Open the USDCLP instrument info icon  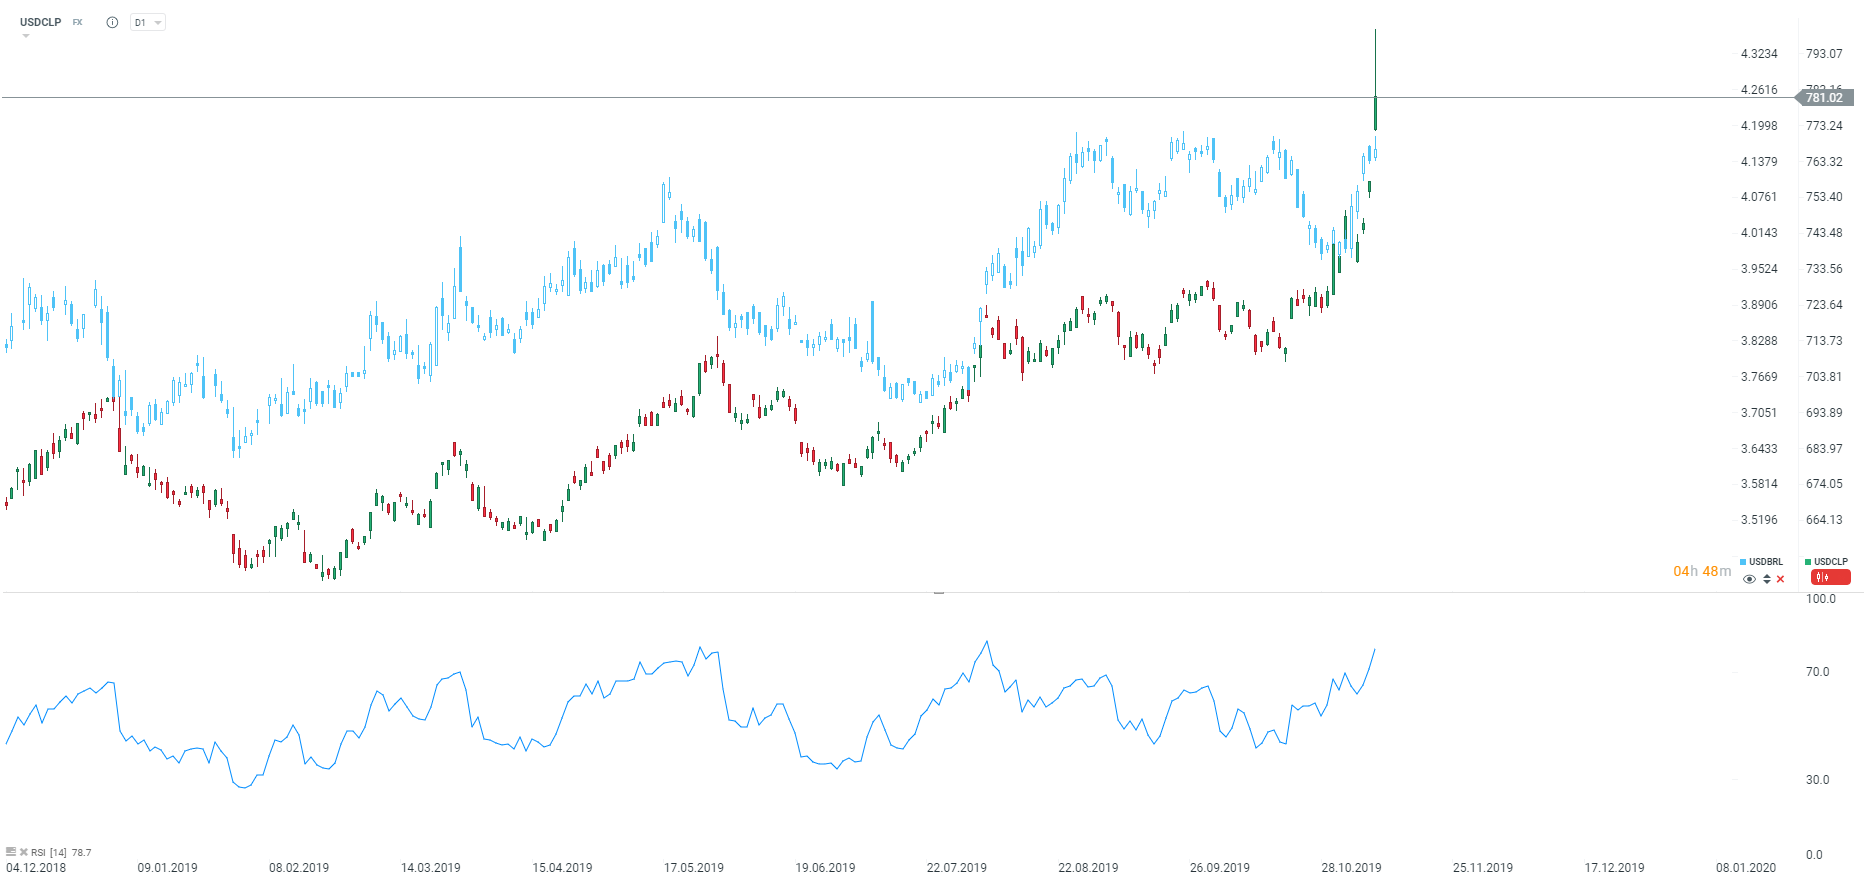(x=112, y=22)
